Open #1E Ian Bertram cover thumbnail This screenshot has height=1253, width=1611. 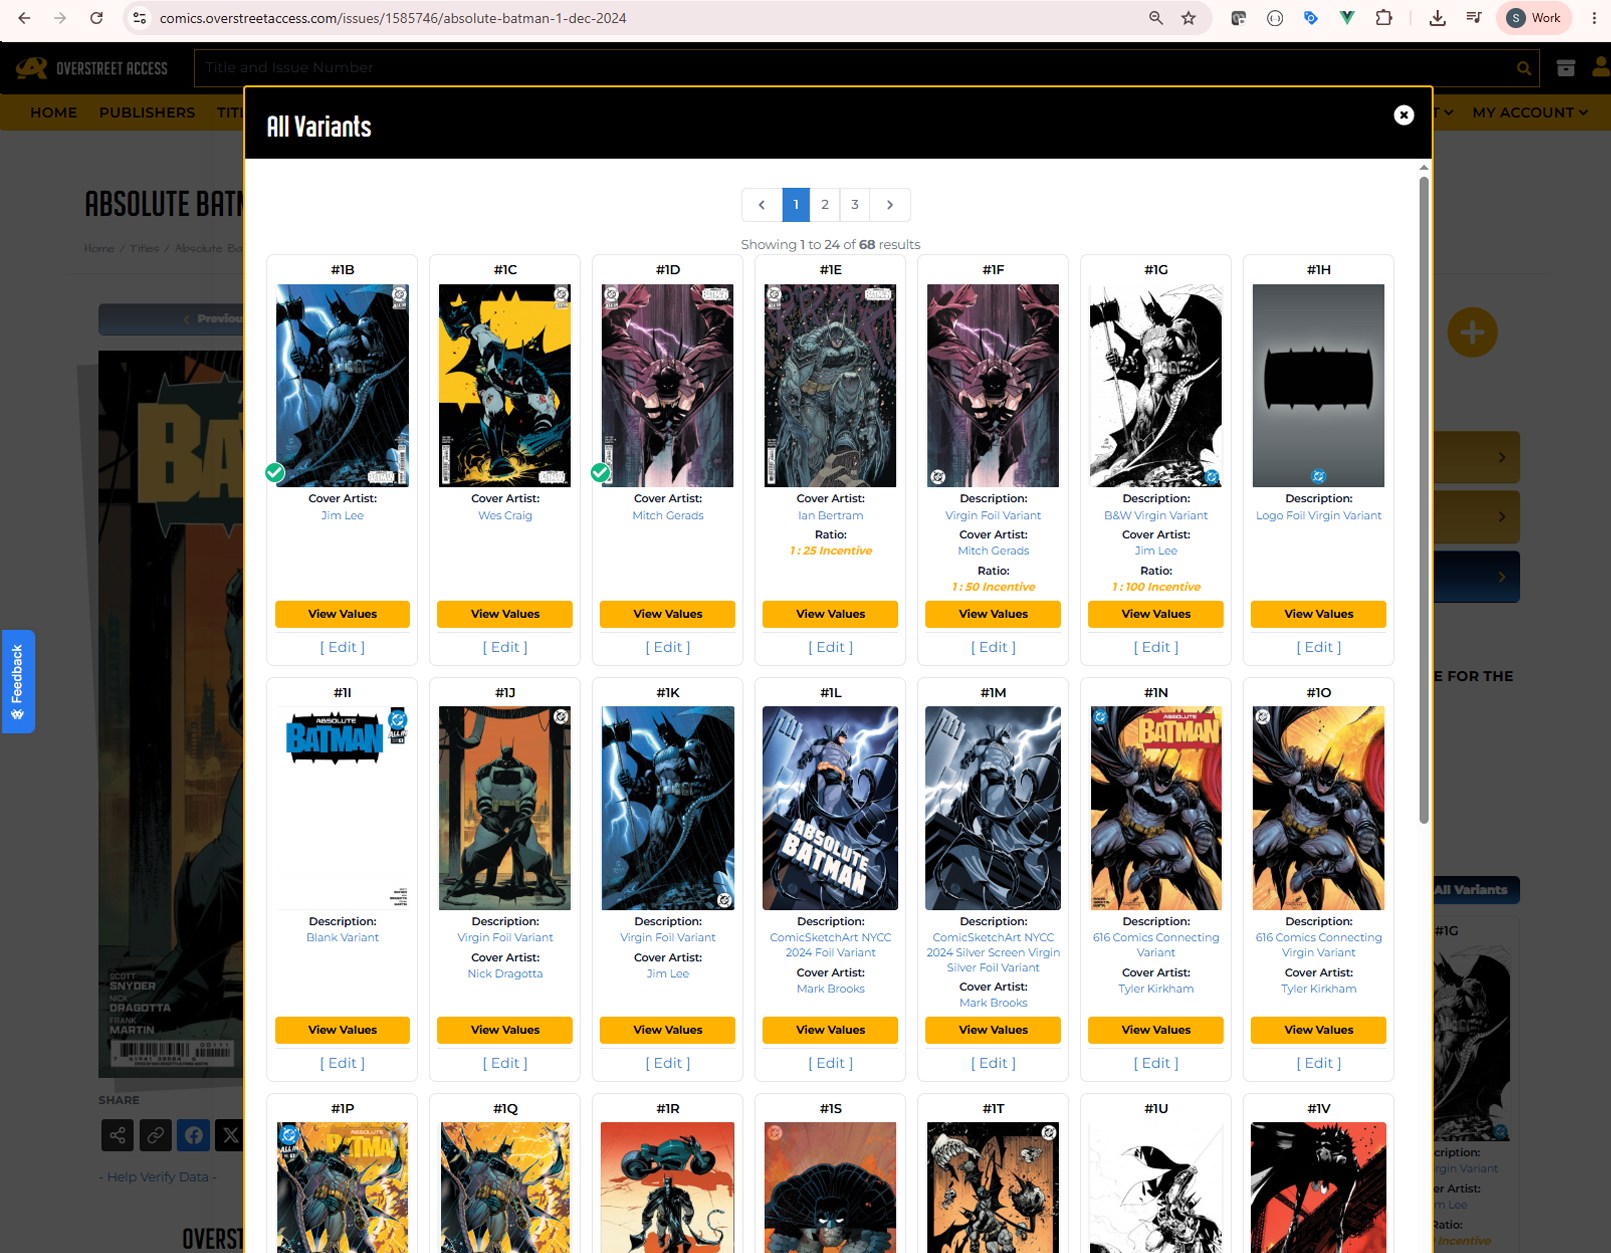(830, 385)
